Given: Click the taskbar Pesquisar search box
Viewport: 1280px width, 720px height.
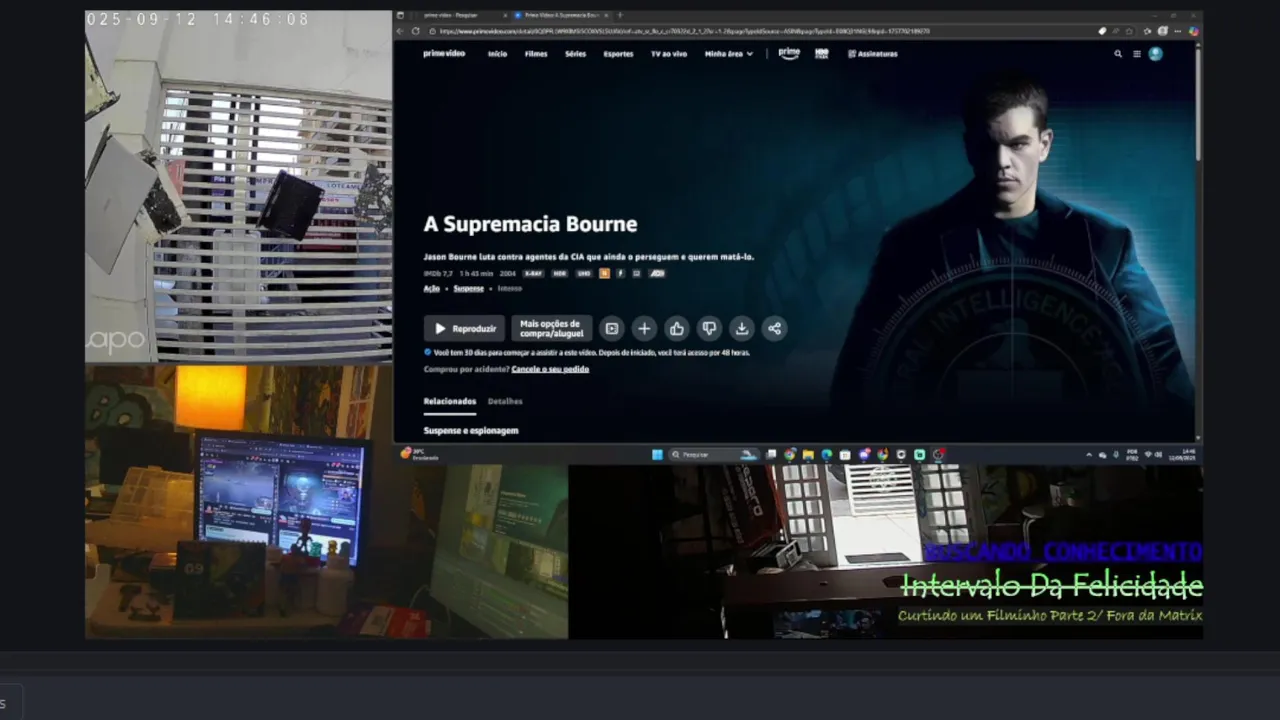Looking at the screenshot, I should point(715,454).
